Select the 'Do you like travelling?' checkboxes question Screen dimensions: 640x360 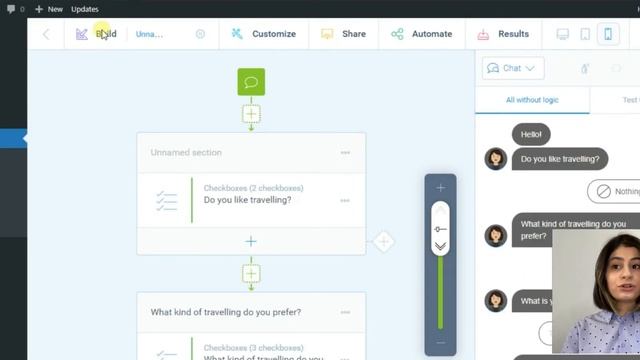(251, 200)
